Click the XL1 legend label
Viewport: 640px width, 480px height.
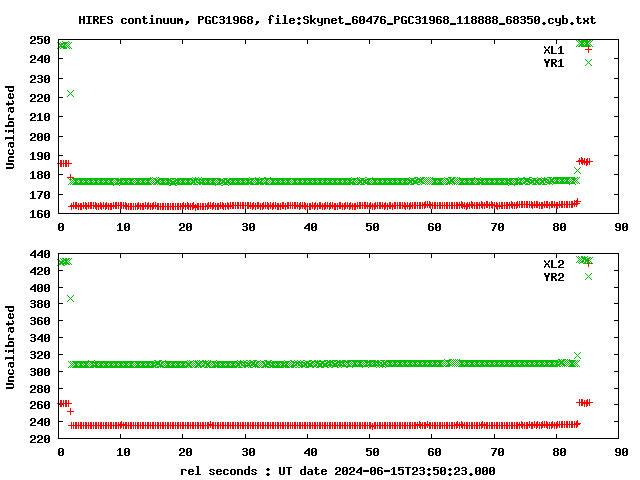(x=553, y=50)
